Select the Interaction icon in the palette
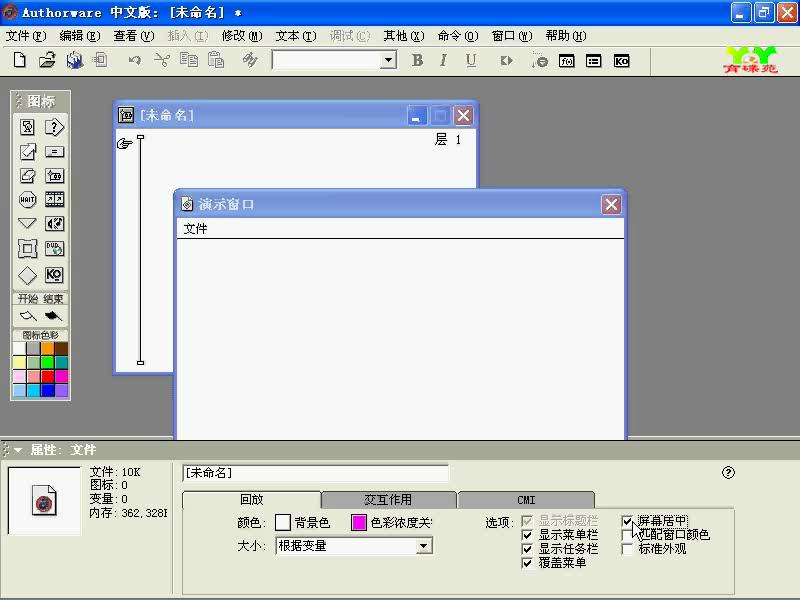 [54, 127]
